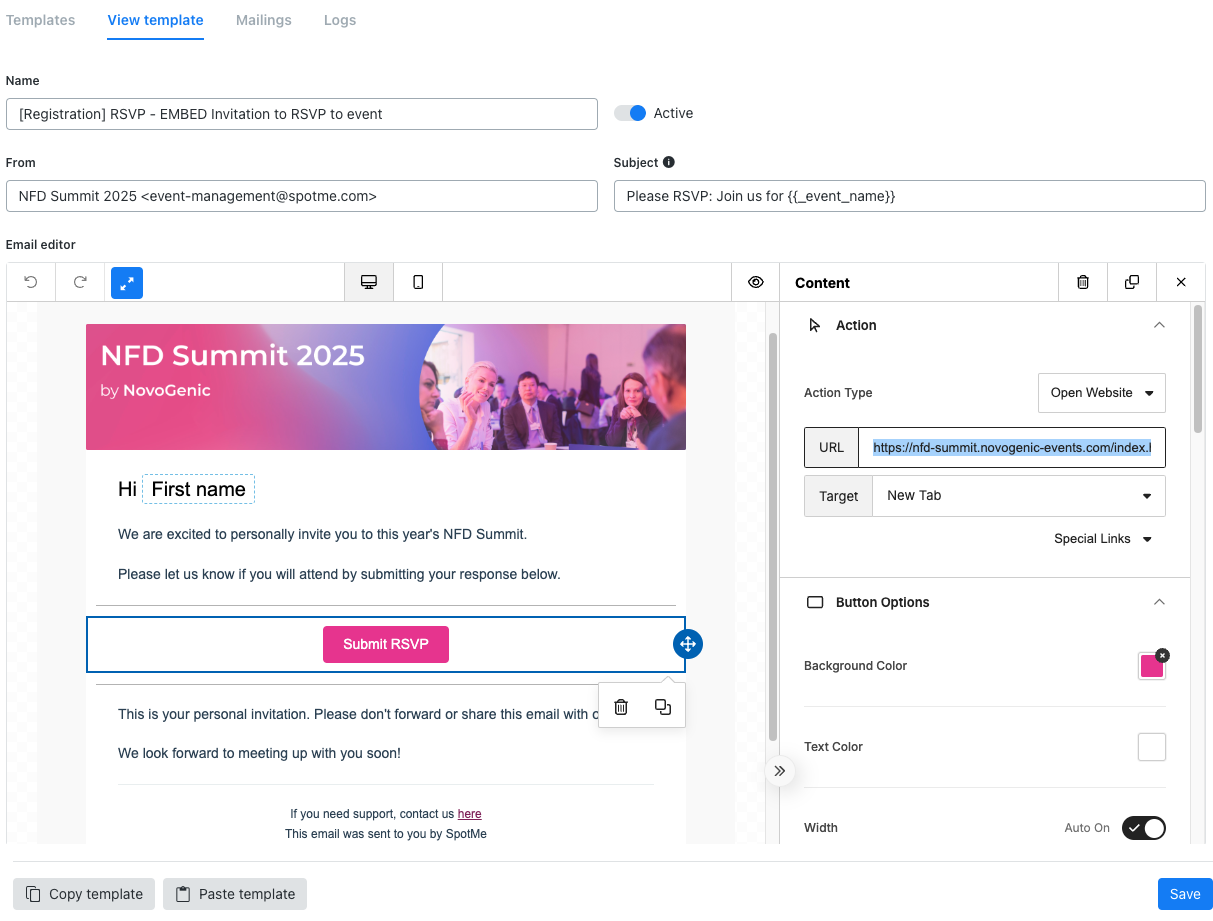The height and width of the screenshot is (921, 1213).
Task: Toggle Width Auto On switch
Action: coord(1144,828)
